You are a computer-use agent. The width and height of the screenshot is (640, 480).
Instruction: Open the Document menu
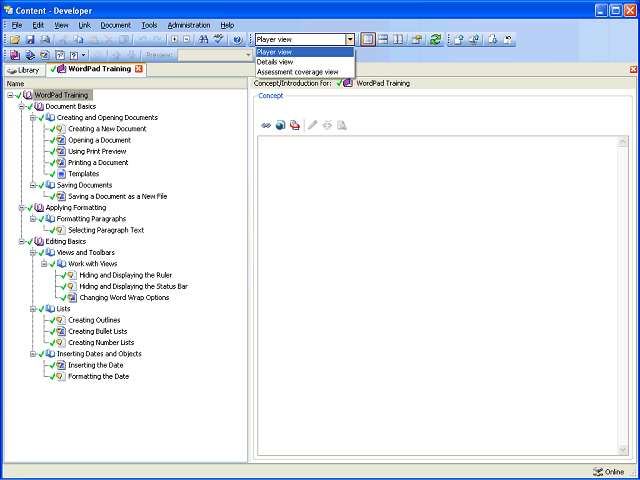tap(116, 25)
